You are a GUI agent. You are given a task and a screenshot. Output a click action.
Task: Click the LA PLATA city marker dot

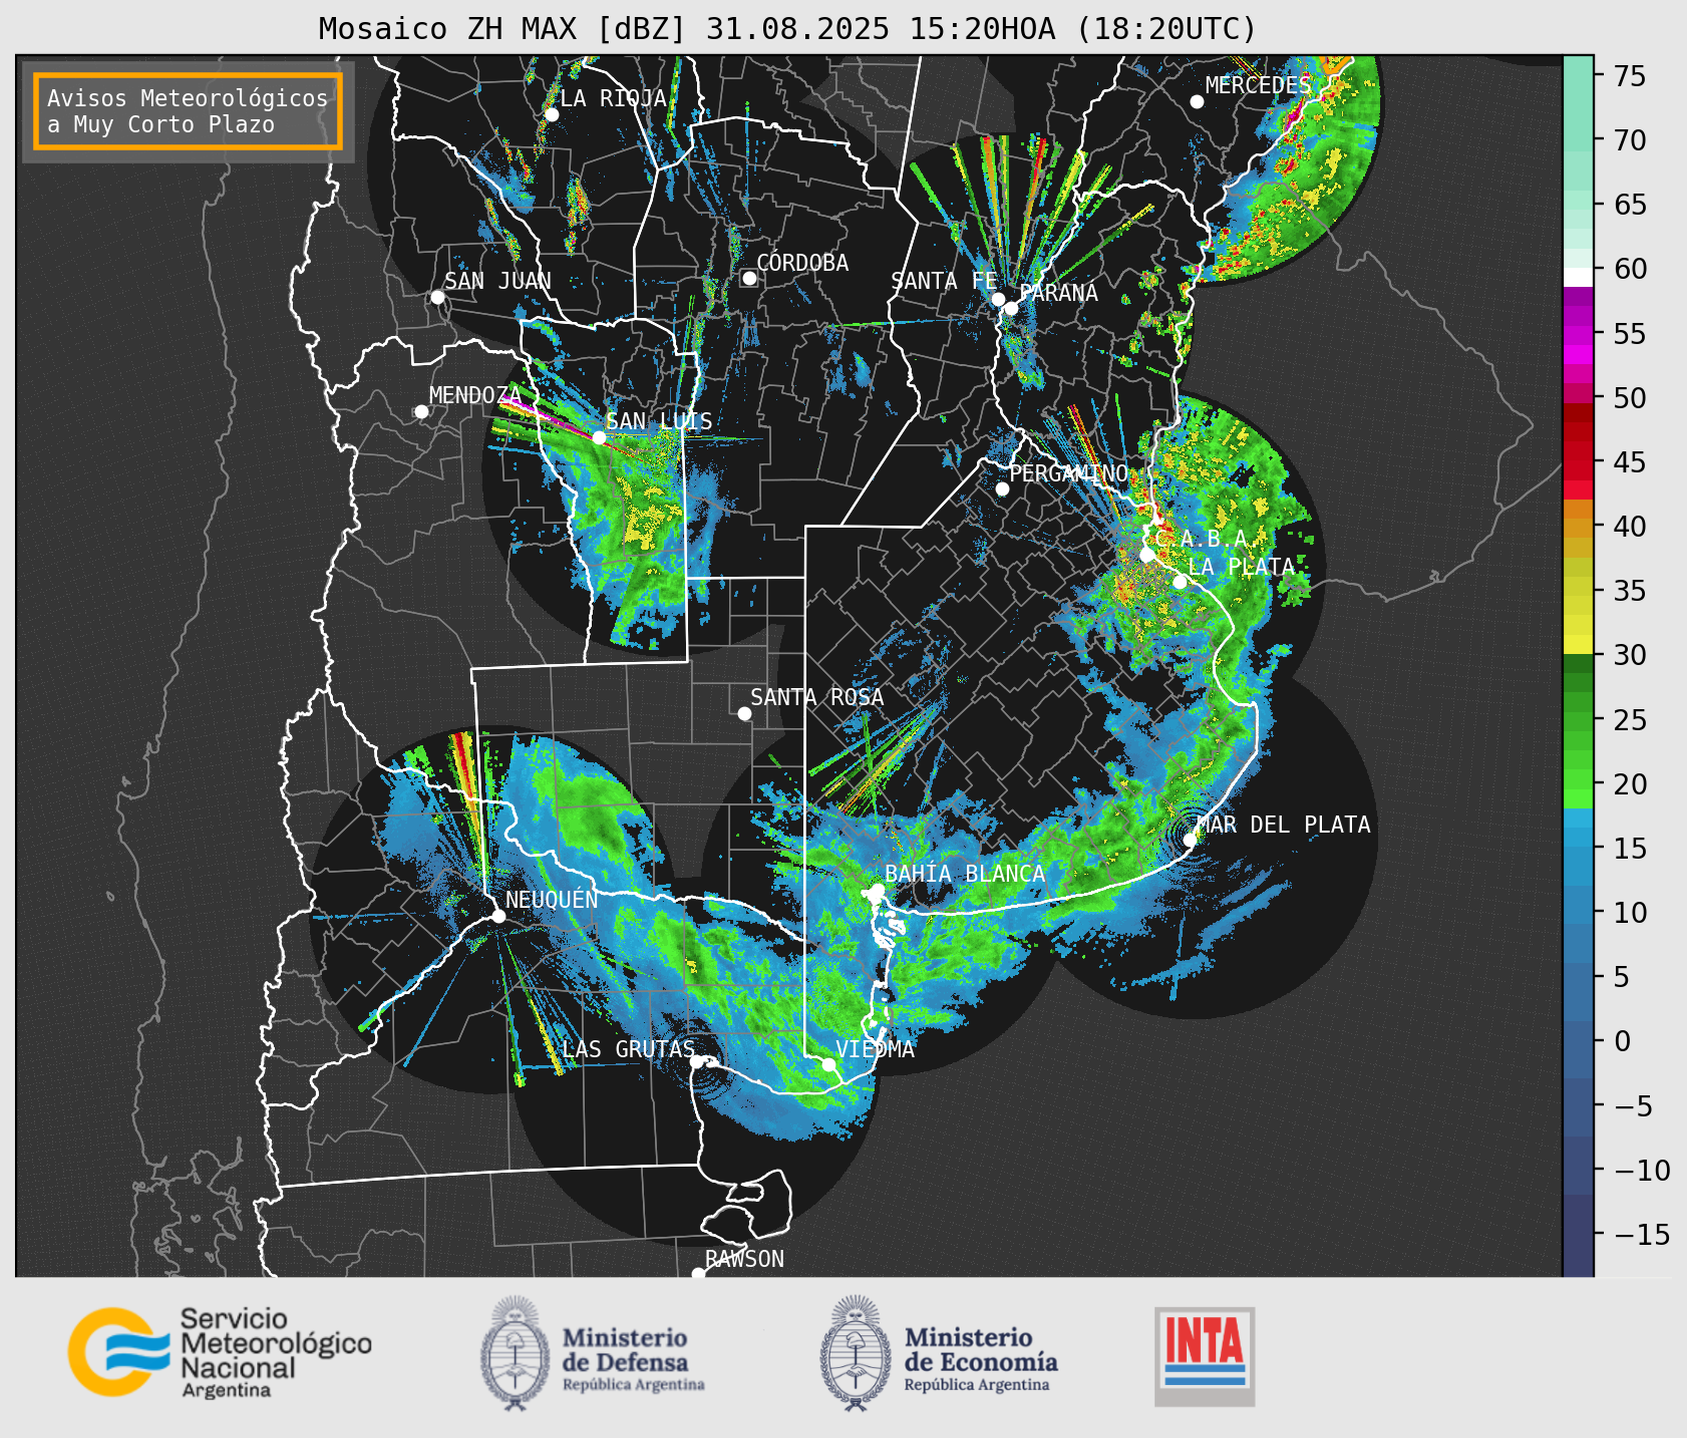(x=1179, y=582)
